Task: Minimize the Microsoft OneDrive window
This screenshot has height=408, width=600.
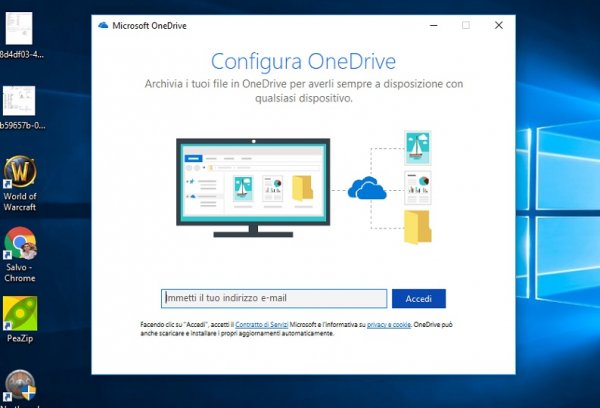Action: pos(434,25)
